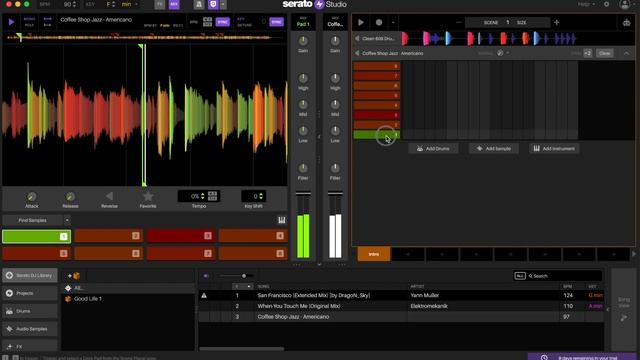The height and width of the screenshot is (360, 640).
Task: Turn the Release knob
Action: (x=70, y=197)
